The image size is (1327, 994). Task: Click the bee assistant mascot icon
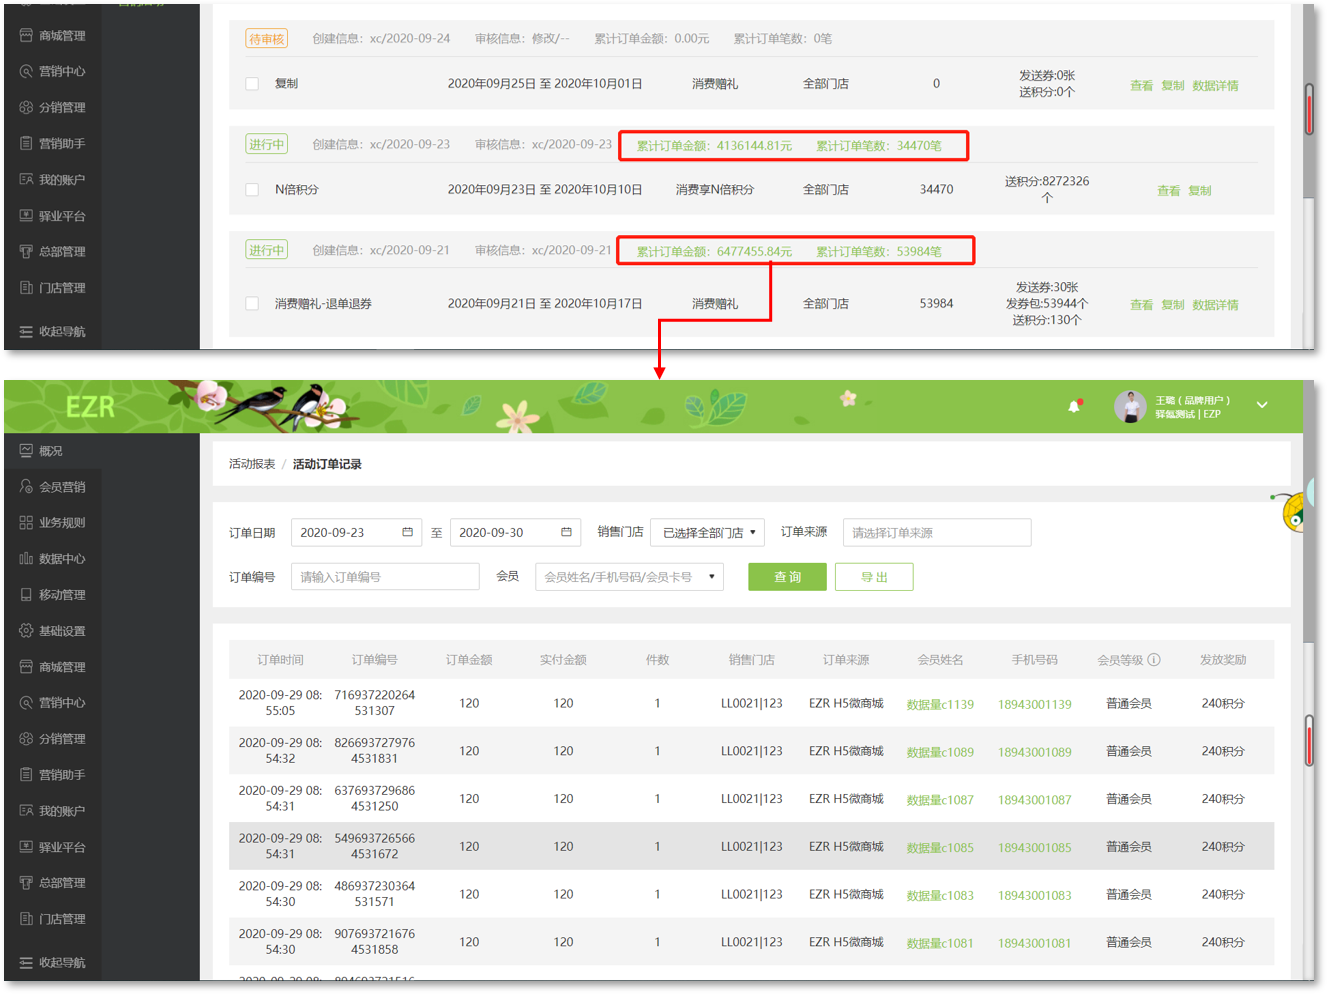coord(1291,512)
